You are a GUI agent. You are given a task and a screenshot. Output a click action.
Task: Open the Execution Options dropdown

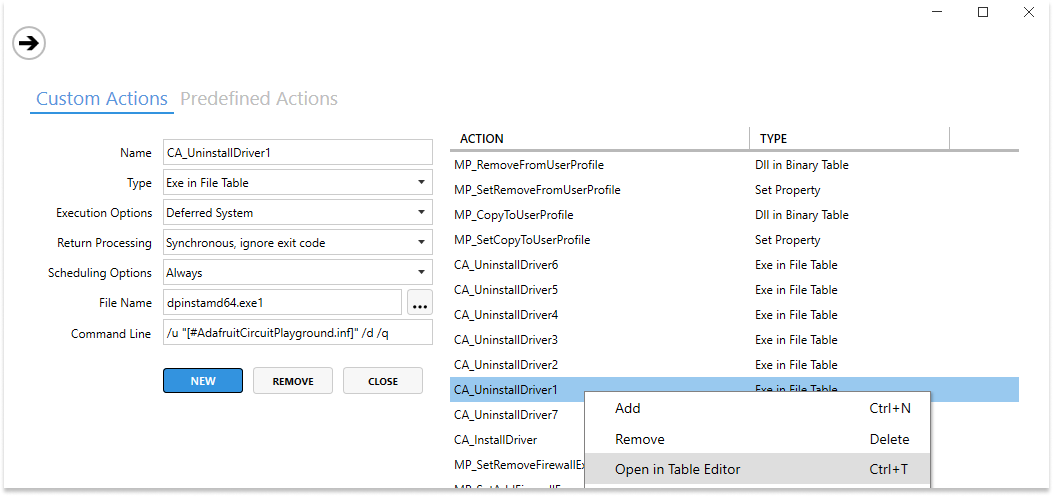297,213
